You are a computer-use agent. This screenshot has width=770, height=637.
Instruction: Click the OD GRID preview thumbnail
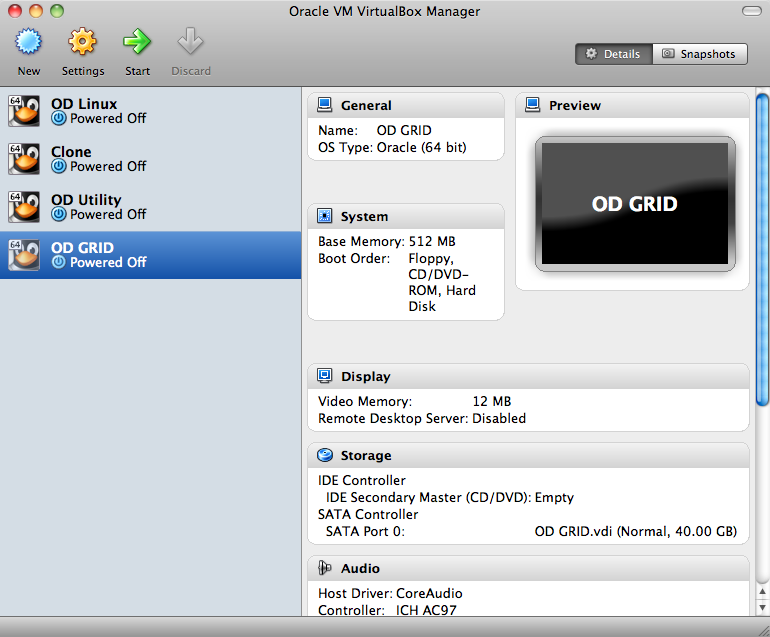coord(635,204)
